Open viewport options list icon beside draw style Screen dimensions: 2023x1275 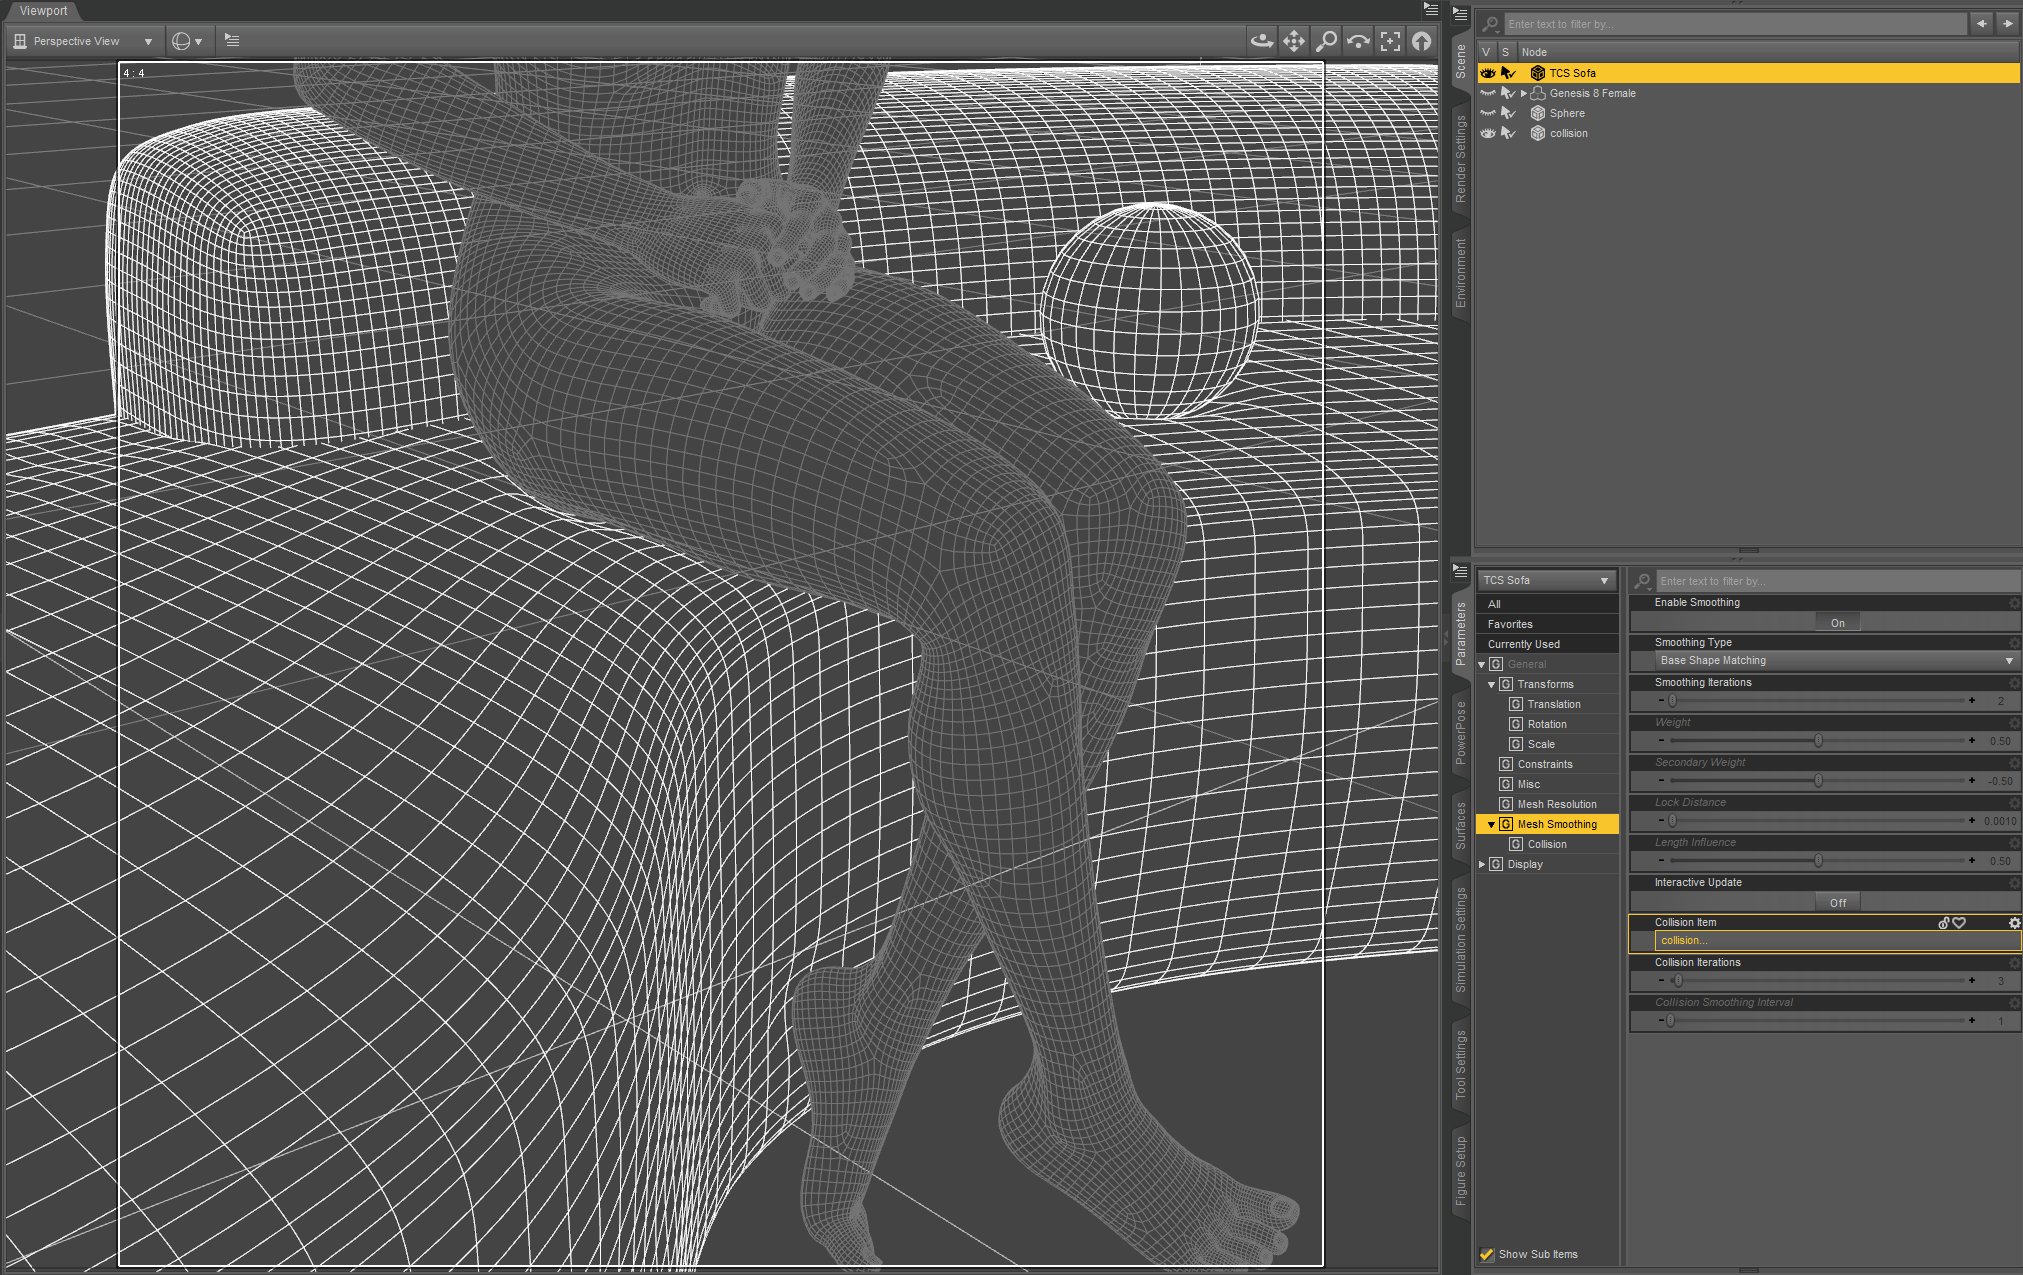tap(232, 41)
